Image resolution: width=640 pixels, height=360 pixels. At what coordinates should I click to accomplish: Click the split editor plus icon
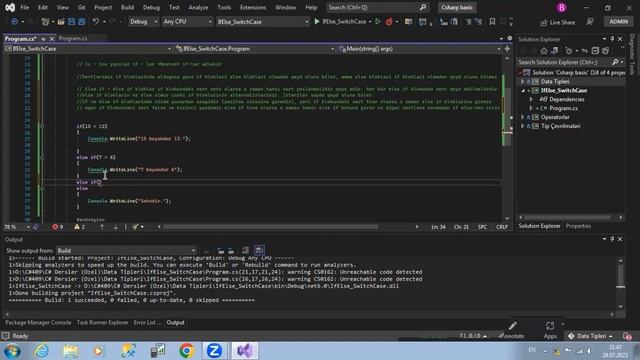[507, 49]
